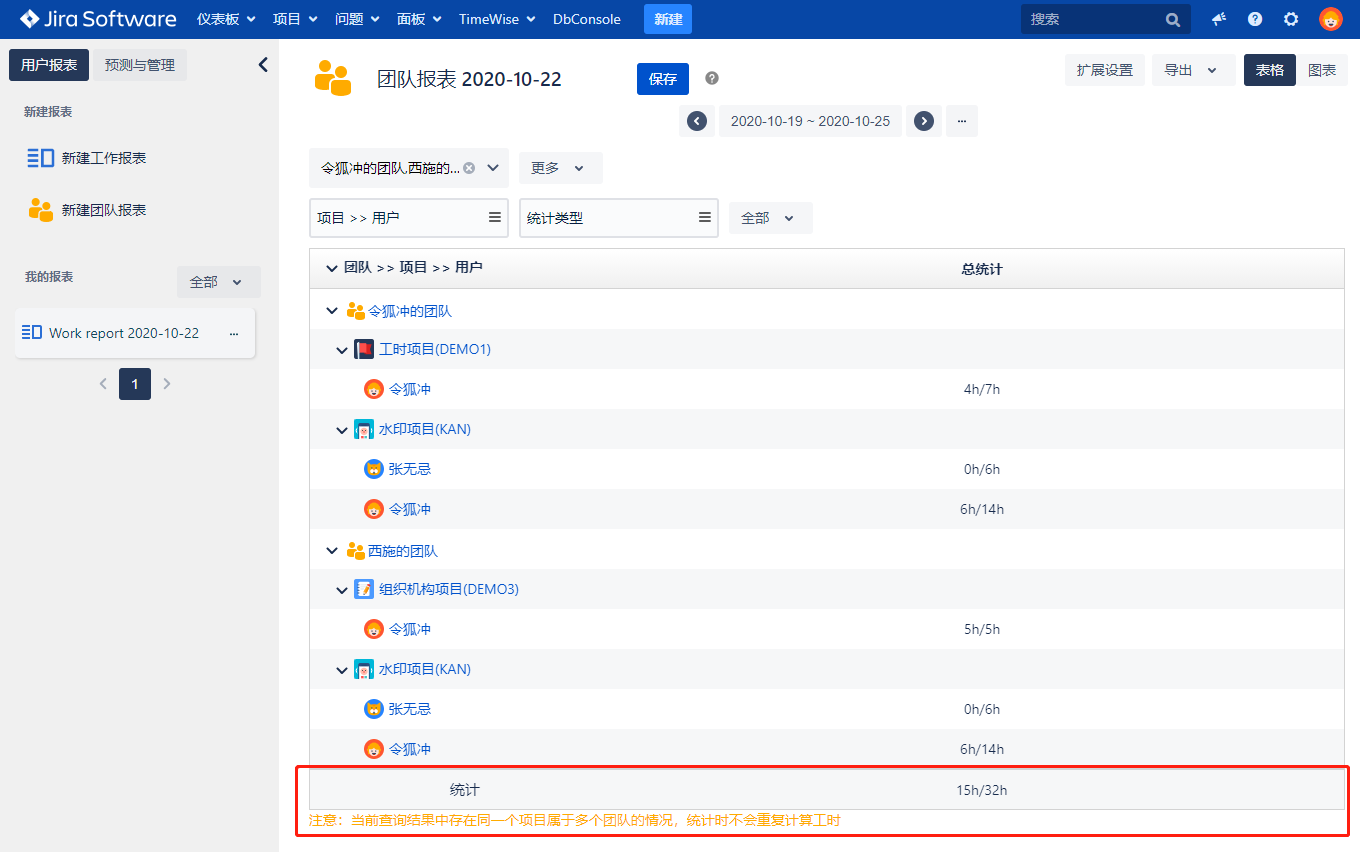1360x852 pixels.
Task: Click the search box in header
Action: [x=1095, y=19]
